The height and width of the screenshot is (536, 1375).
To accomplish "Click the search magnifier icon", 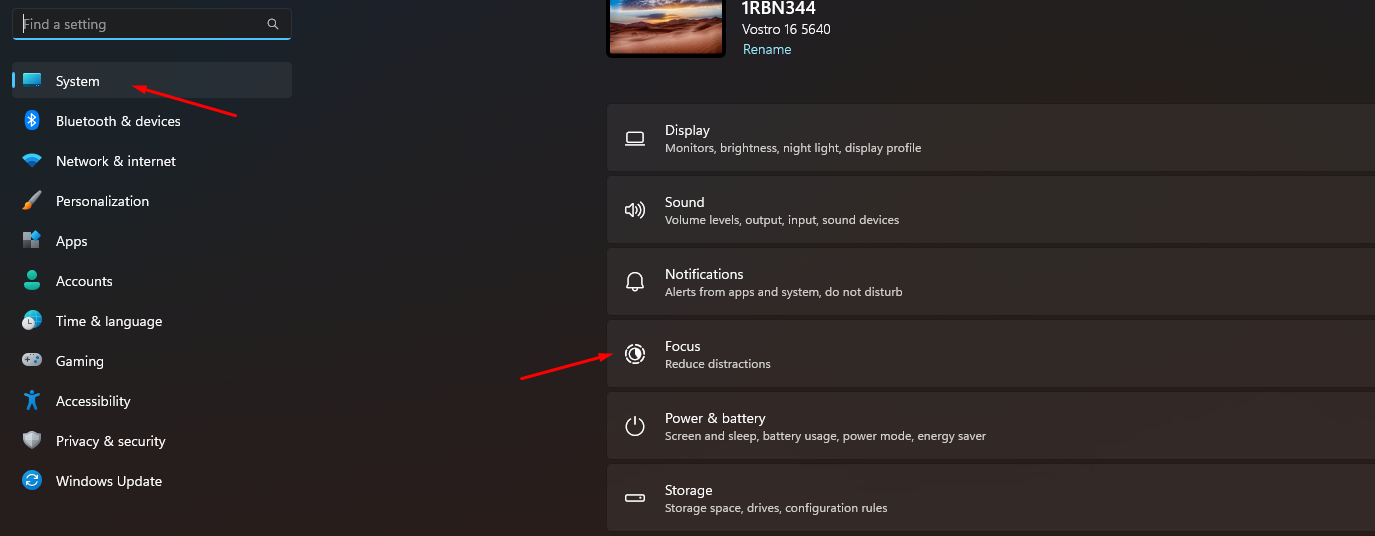I will point(273,24).
